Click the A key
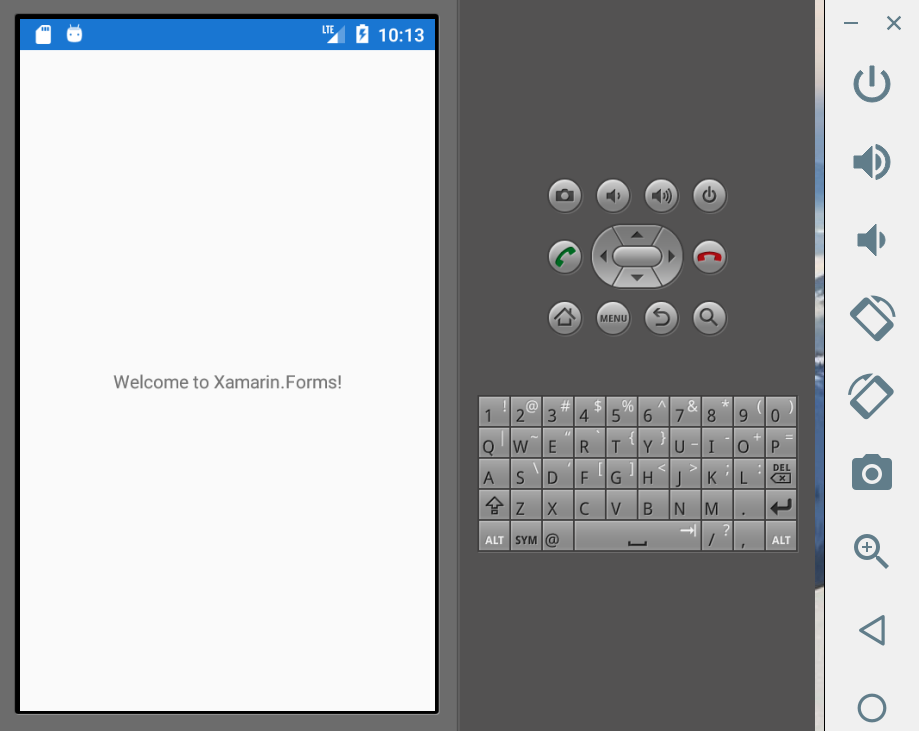 point(494,474)
